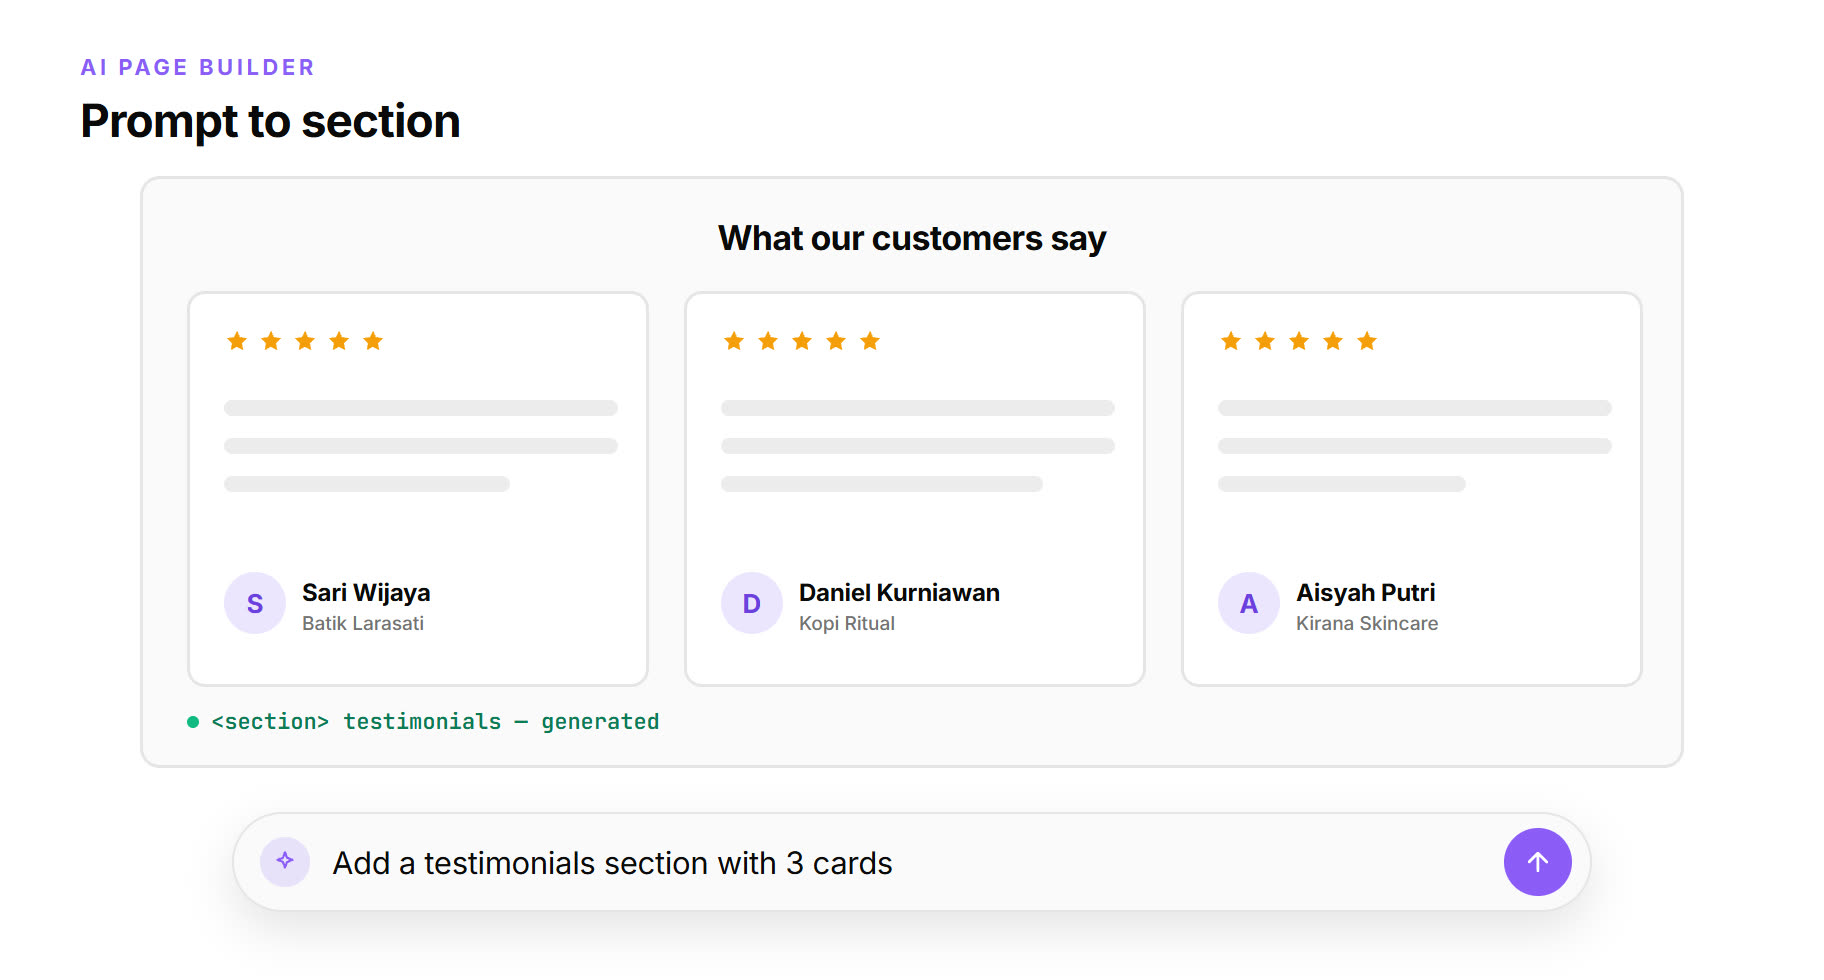This screenshot has width=1824, height=980.
Task: Click the Batik Larasati company label
Action: pyautogui.click(x=363, y=623)
